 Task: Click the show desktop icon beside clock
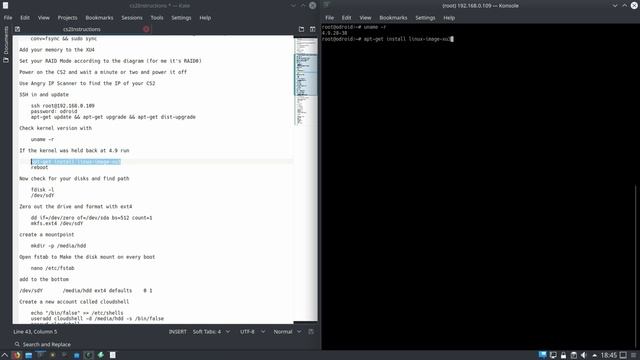(x=623, y=355)
